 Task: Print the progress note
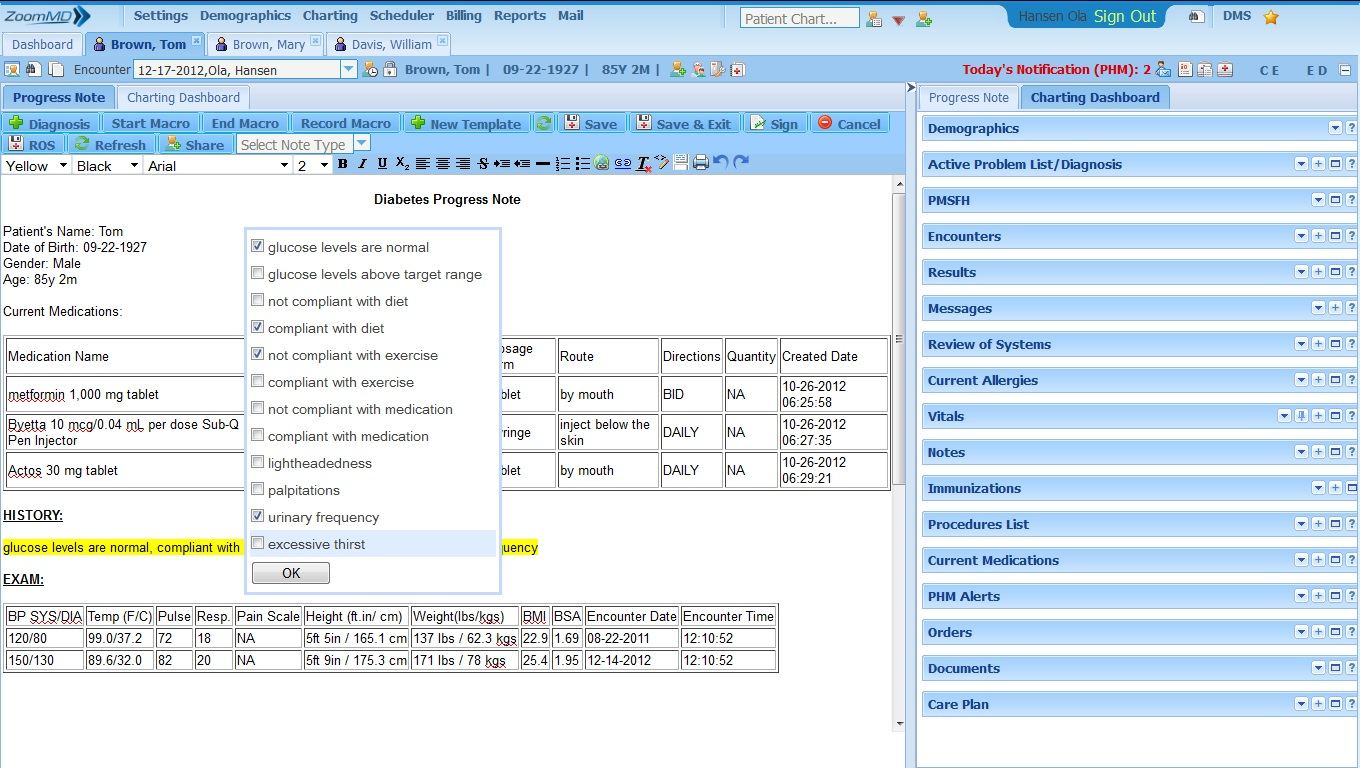click(701, 164)
